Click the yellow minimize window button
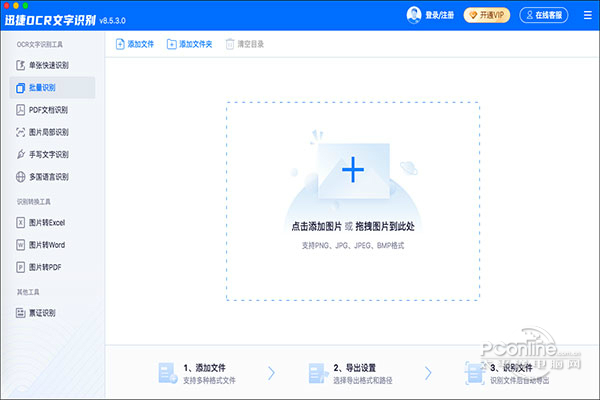The height and width of the screenshot is (400, 600). (16, 5)
